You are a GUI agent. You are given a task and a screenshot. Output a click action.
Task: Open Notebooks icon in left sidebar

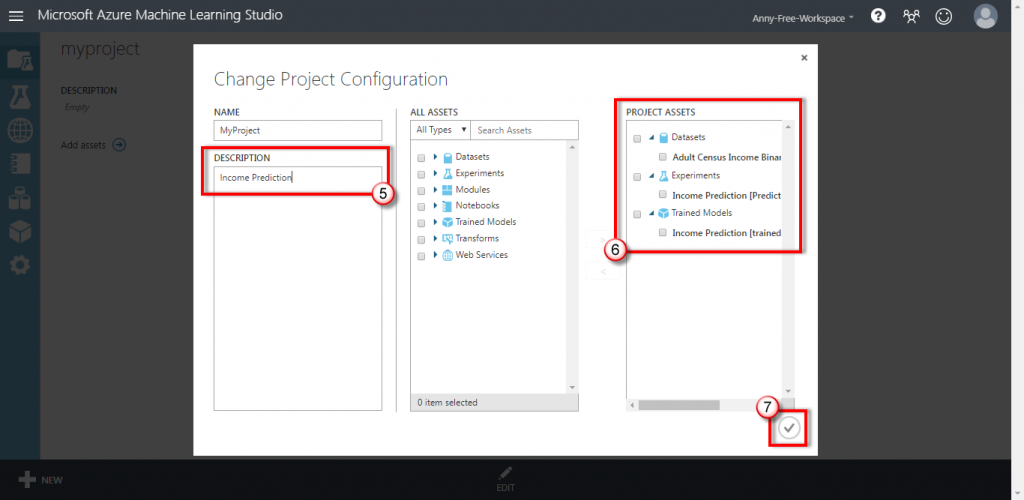pos(20,163)
